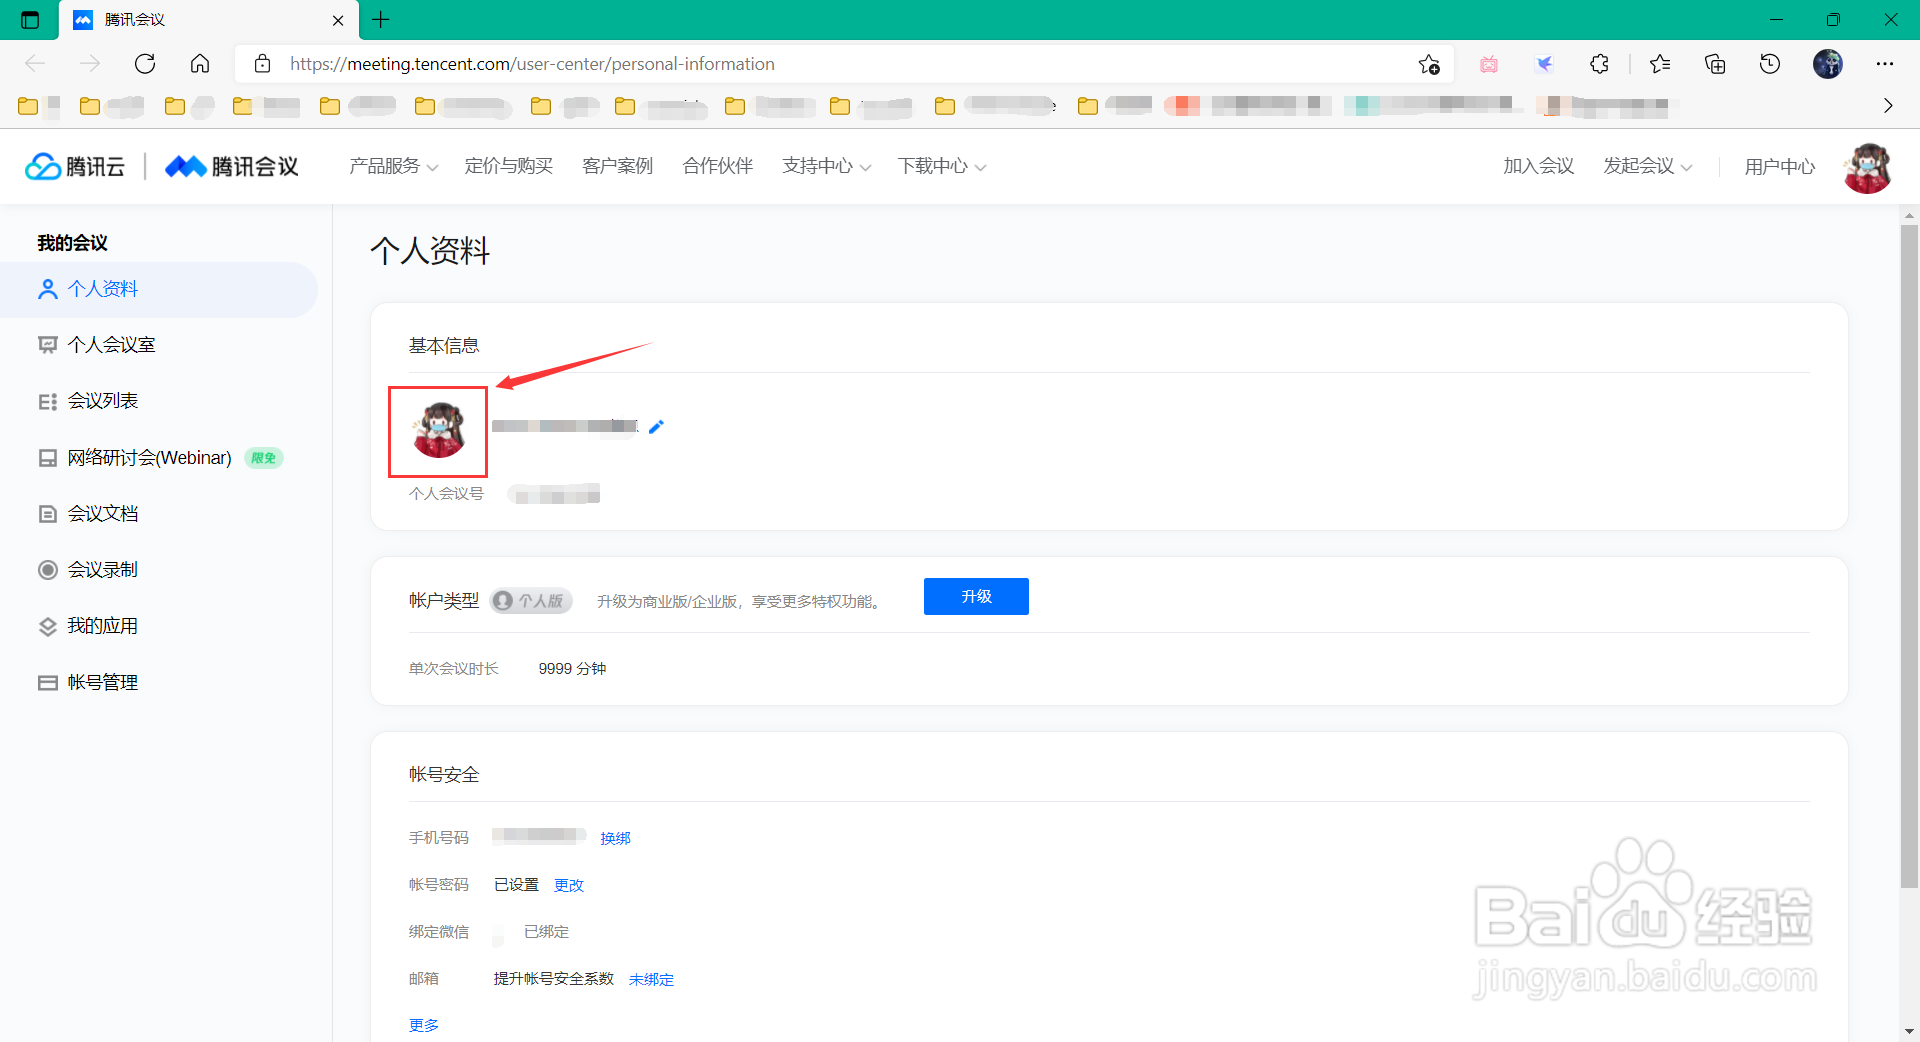Click the pink bilibili extension icon
Viewport: 1920px width, 1042px height.
[x=1489, y=64]
